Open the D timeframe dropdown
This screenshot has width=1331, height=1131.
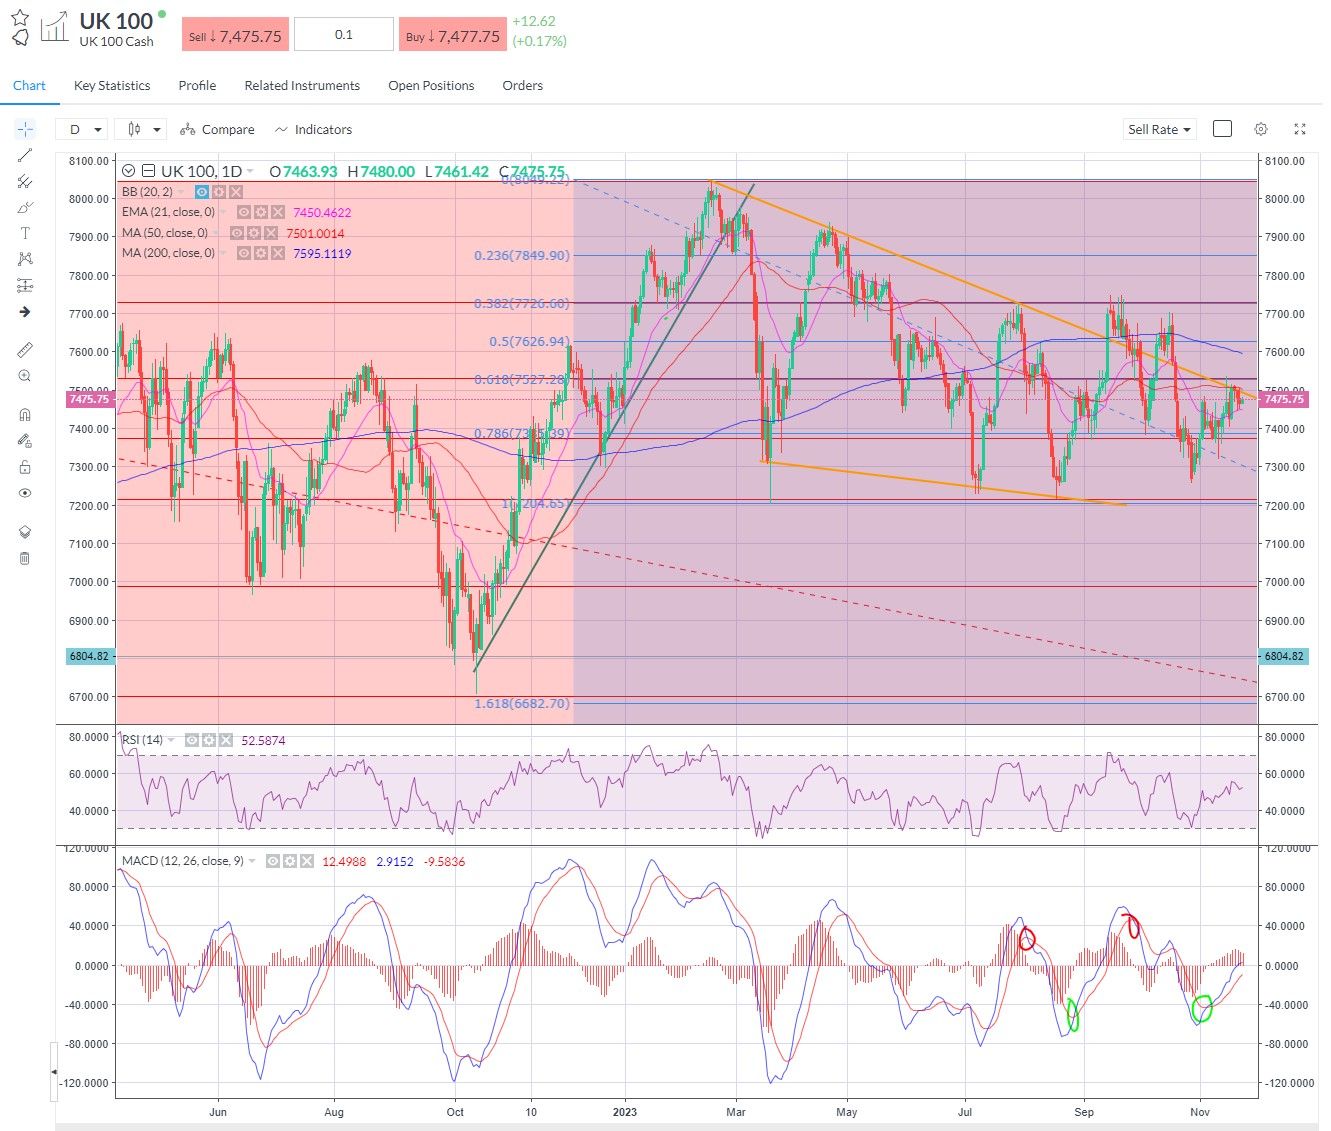[82, 129]
